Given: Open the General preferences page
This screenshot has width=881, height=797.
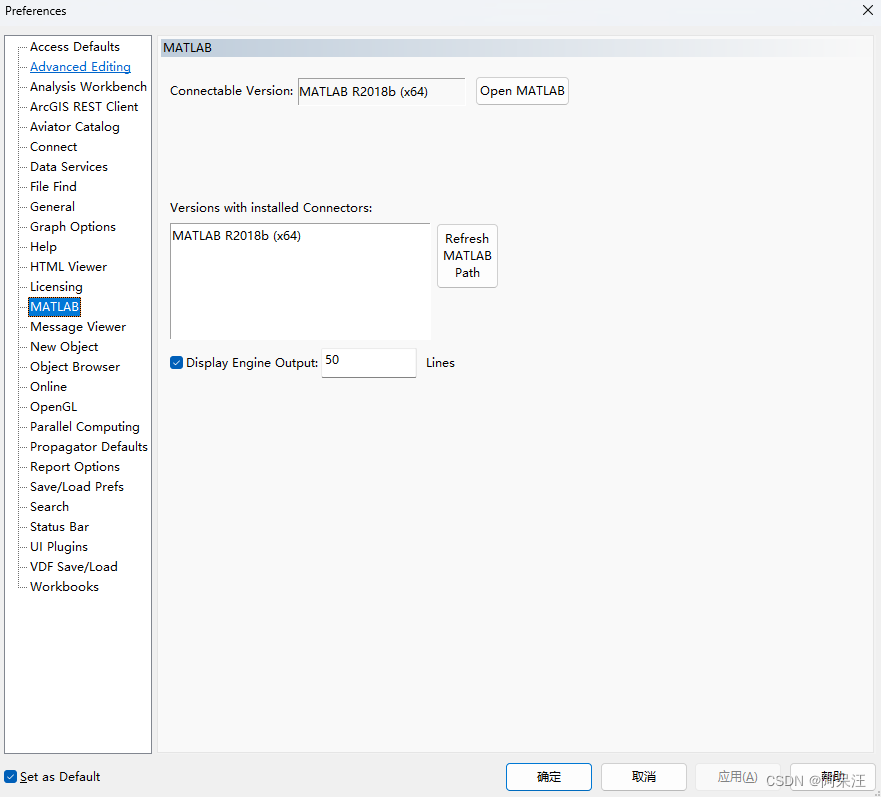Looking at the screenshot, I should [x=52, y=207].
